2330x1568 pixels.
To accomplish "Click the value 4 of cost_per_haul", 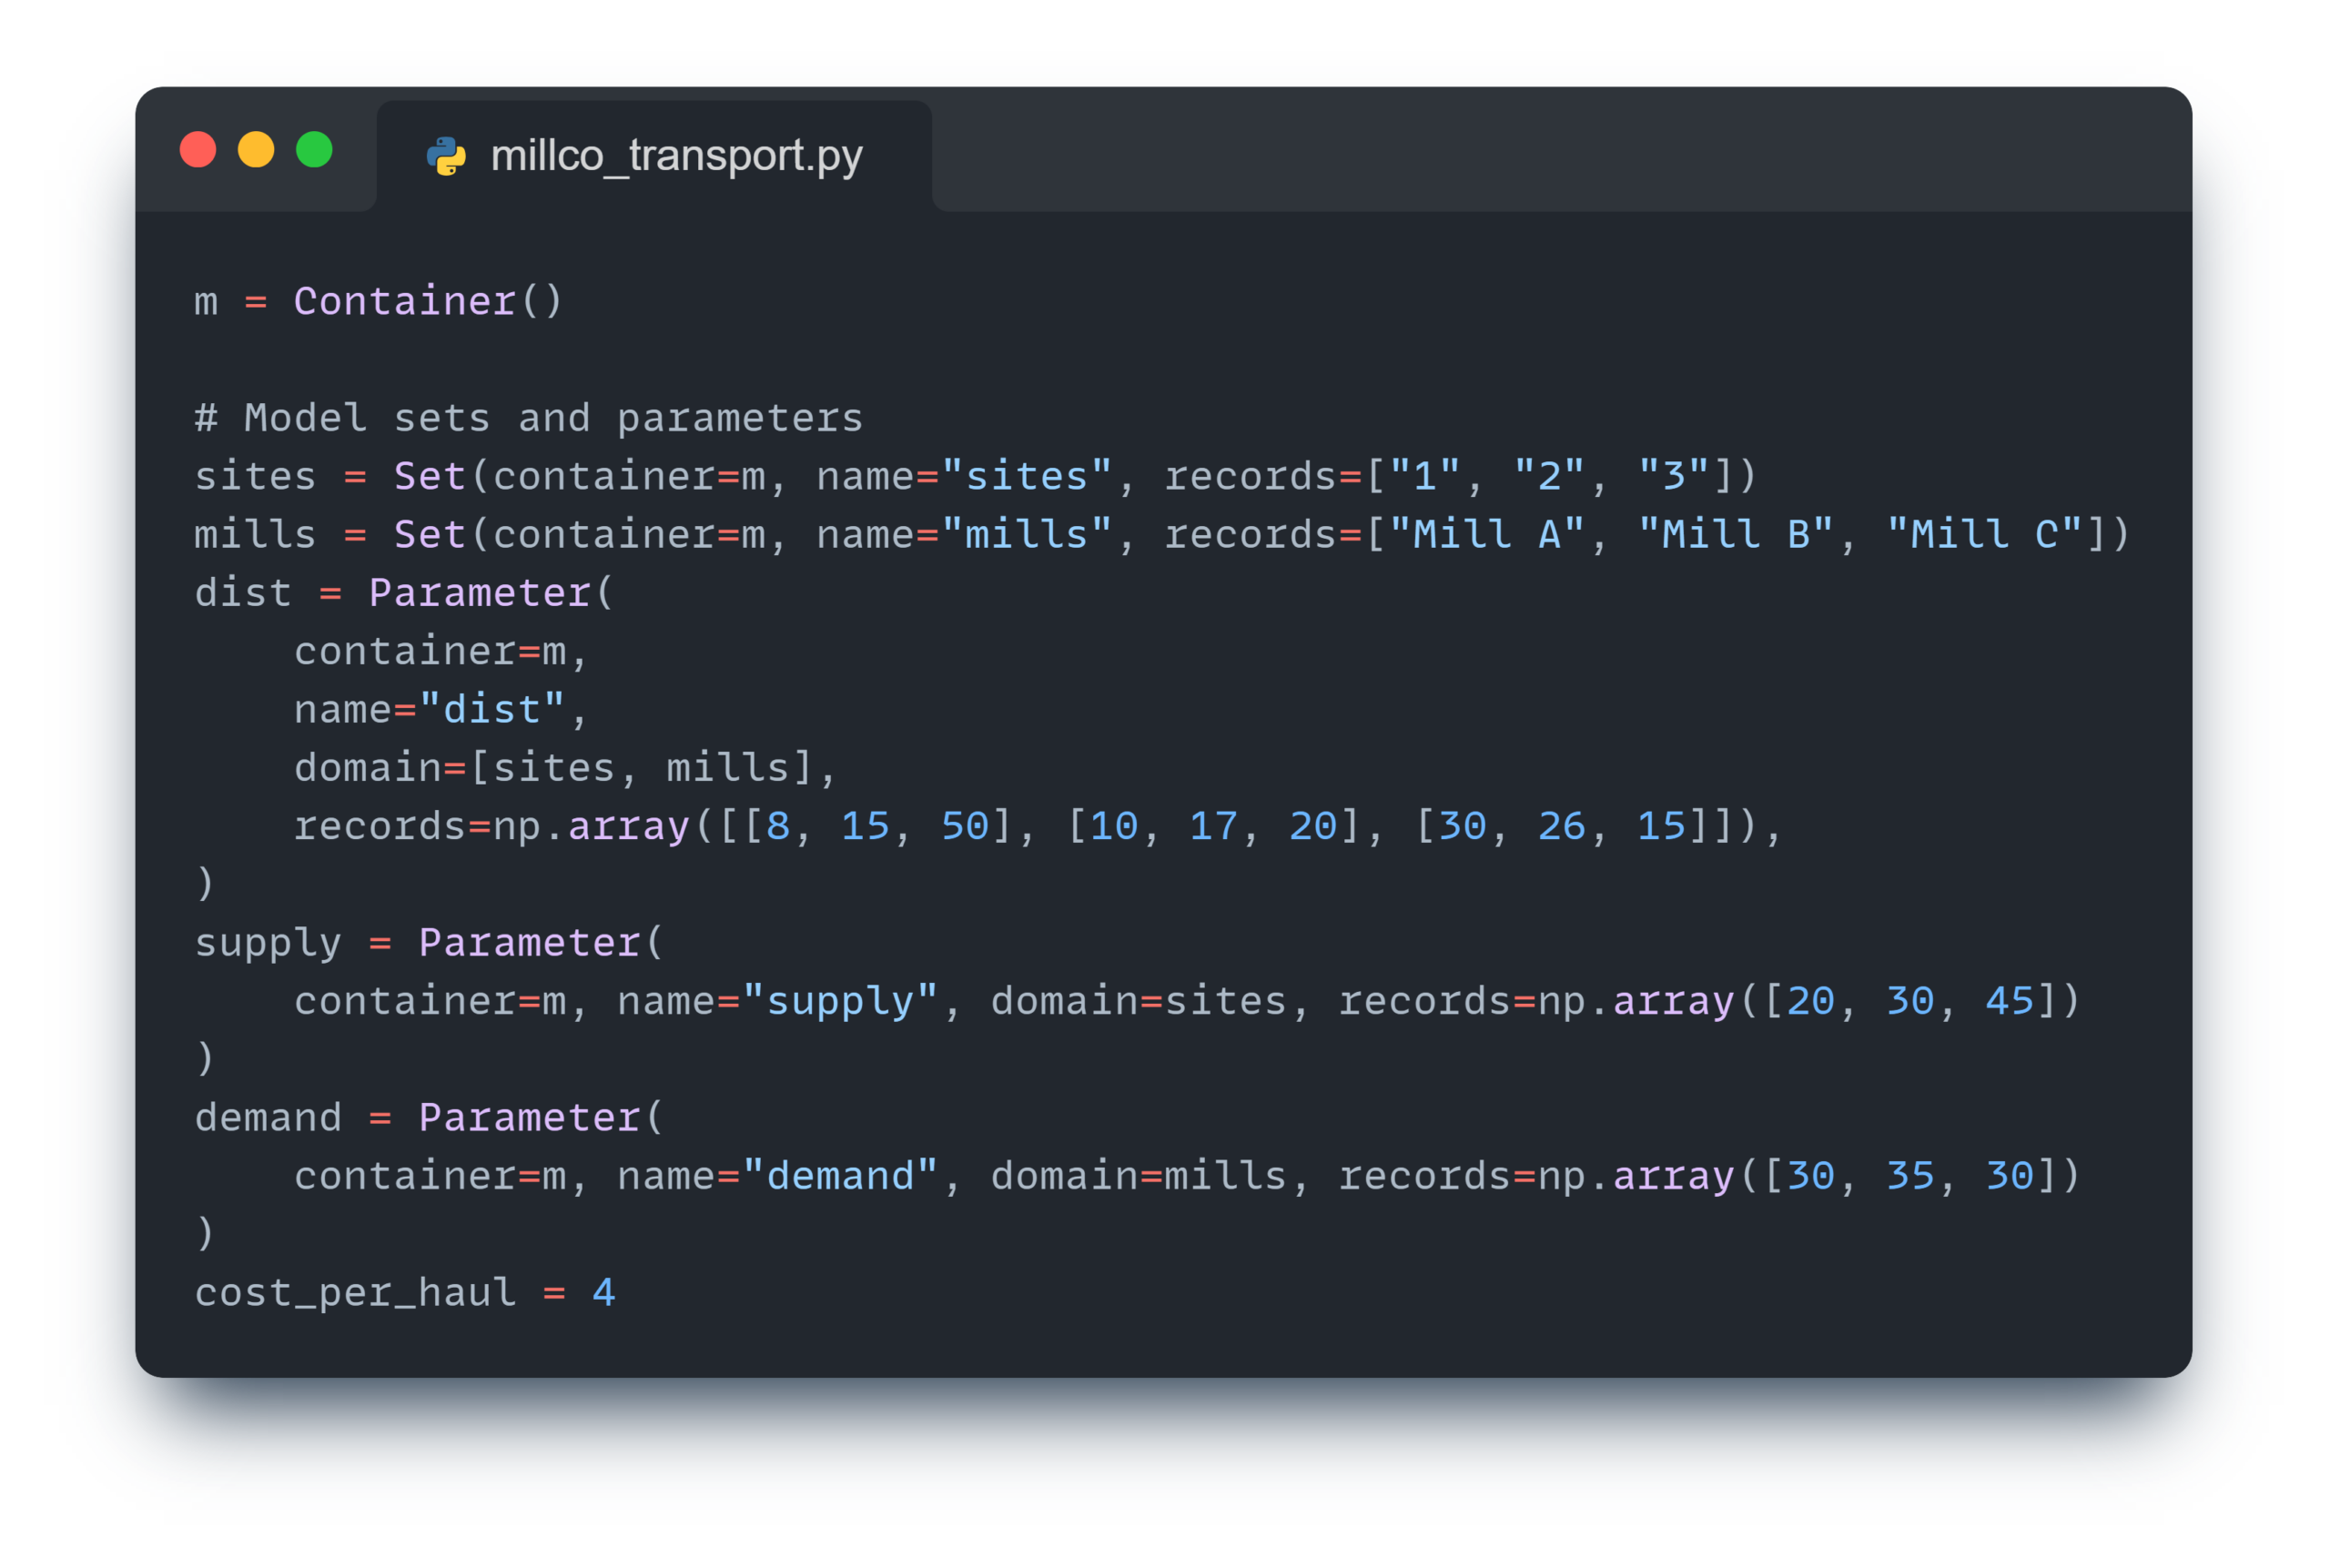I will [x=603, y=1292].
